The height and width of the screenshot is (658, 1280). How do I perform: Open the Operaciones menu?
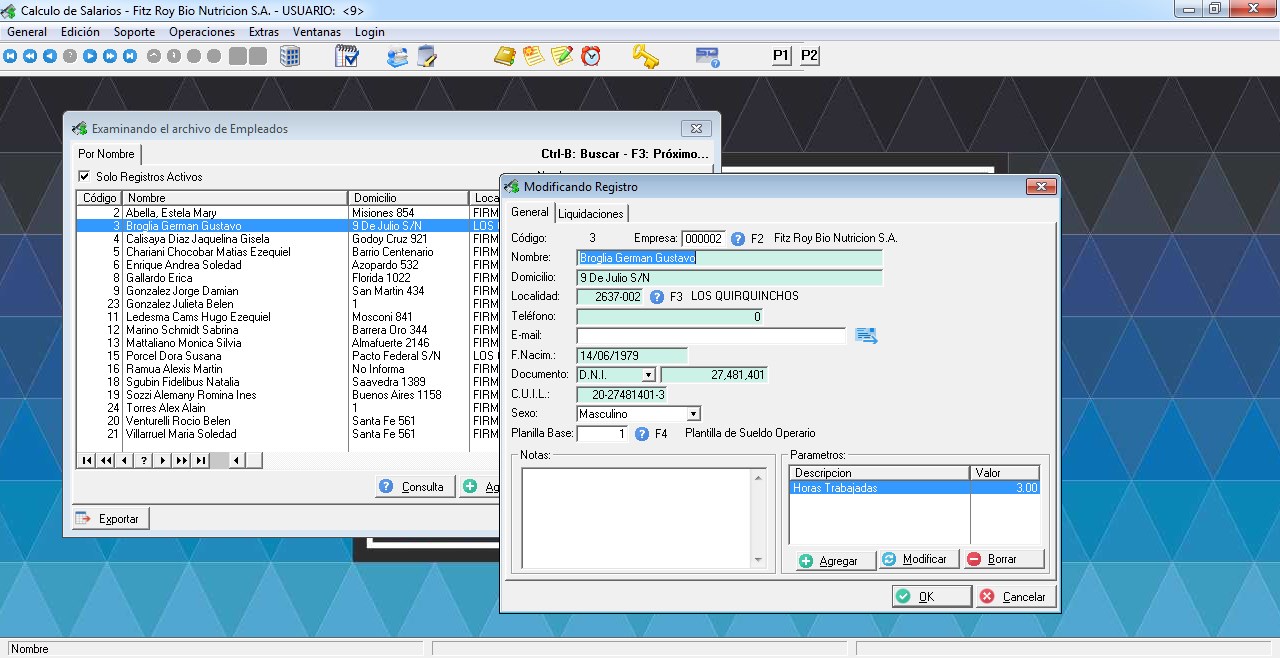coord(201,32)
